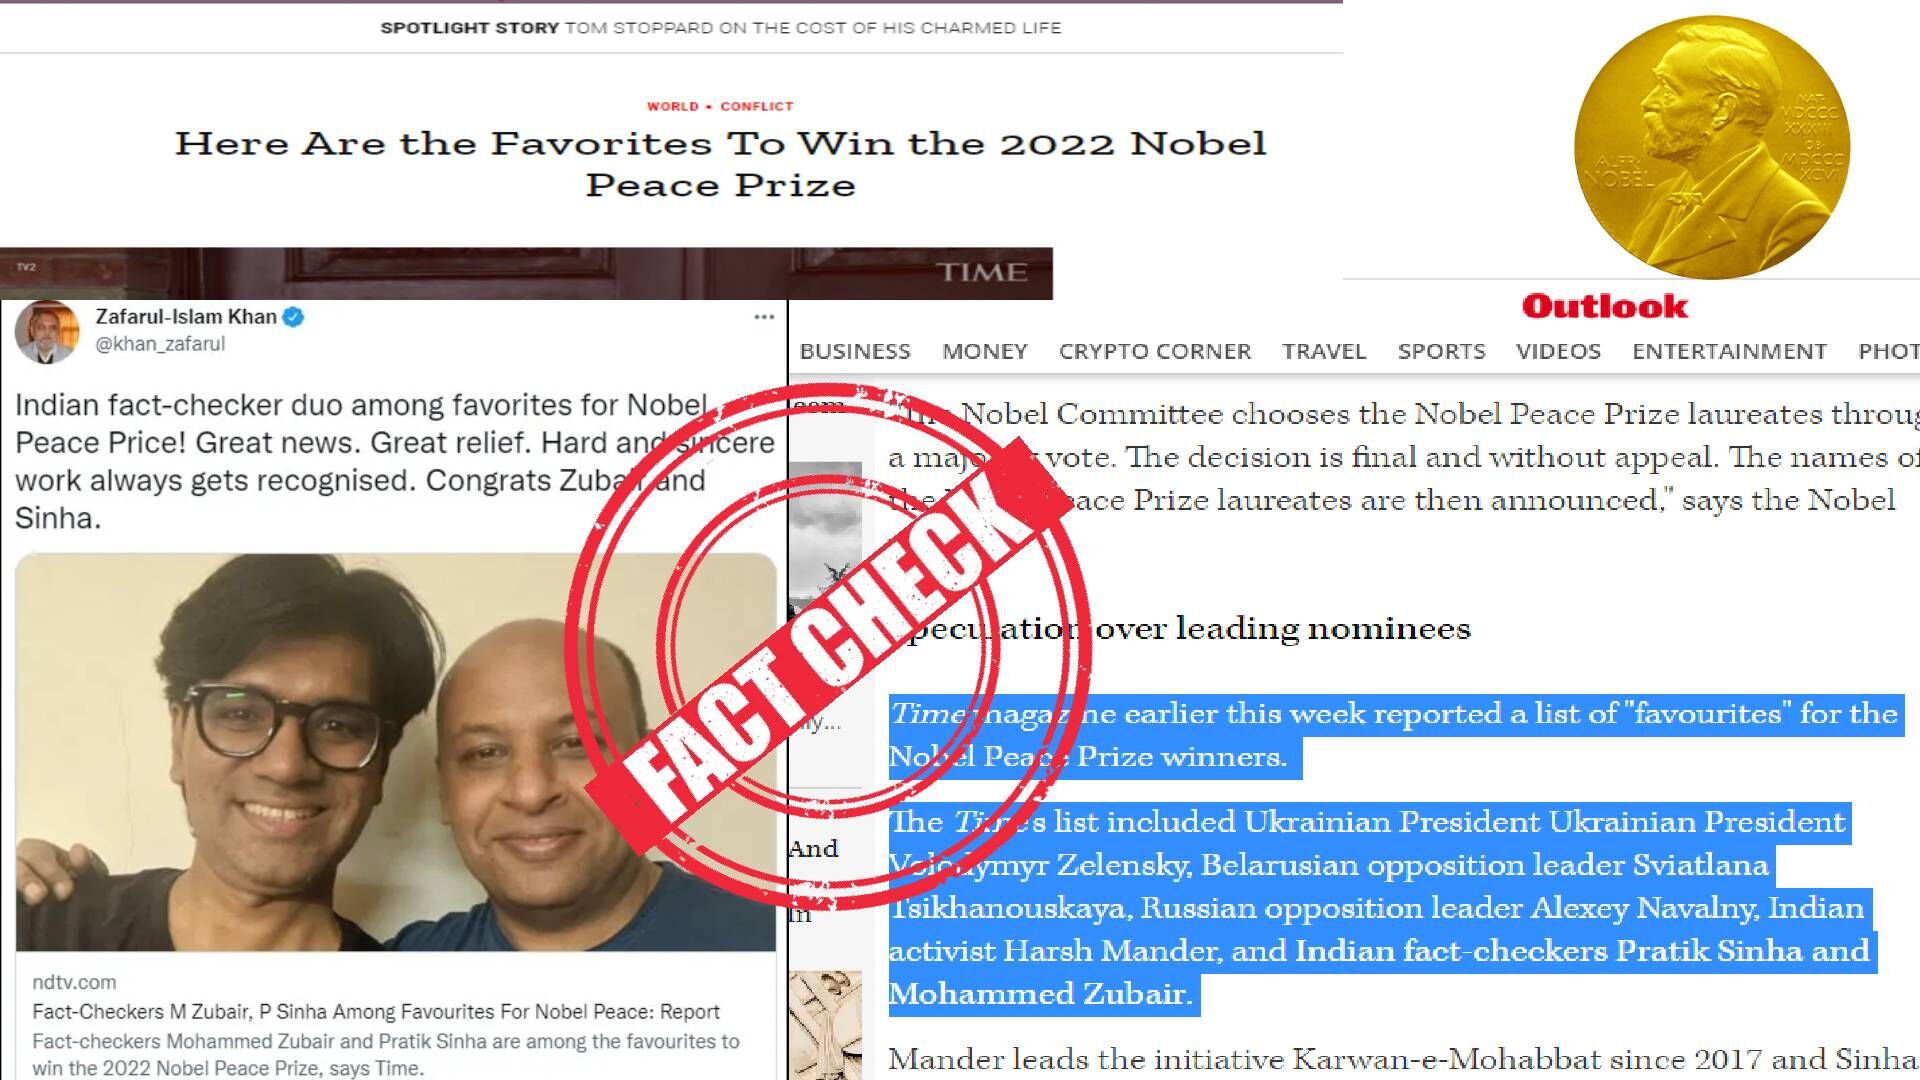Click the WORLD category tag
The width and height of the screenshot is (1920, 1080).
[x=672, y=106]
